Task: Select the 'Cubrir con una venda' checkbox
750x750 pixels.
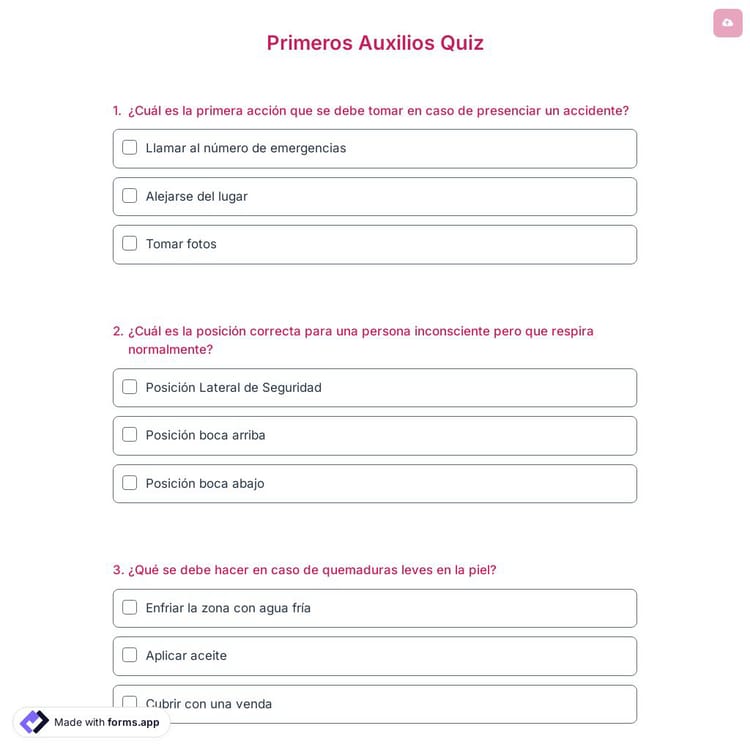Action: [x=130, y=703]
